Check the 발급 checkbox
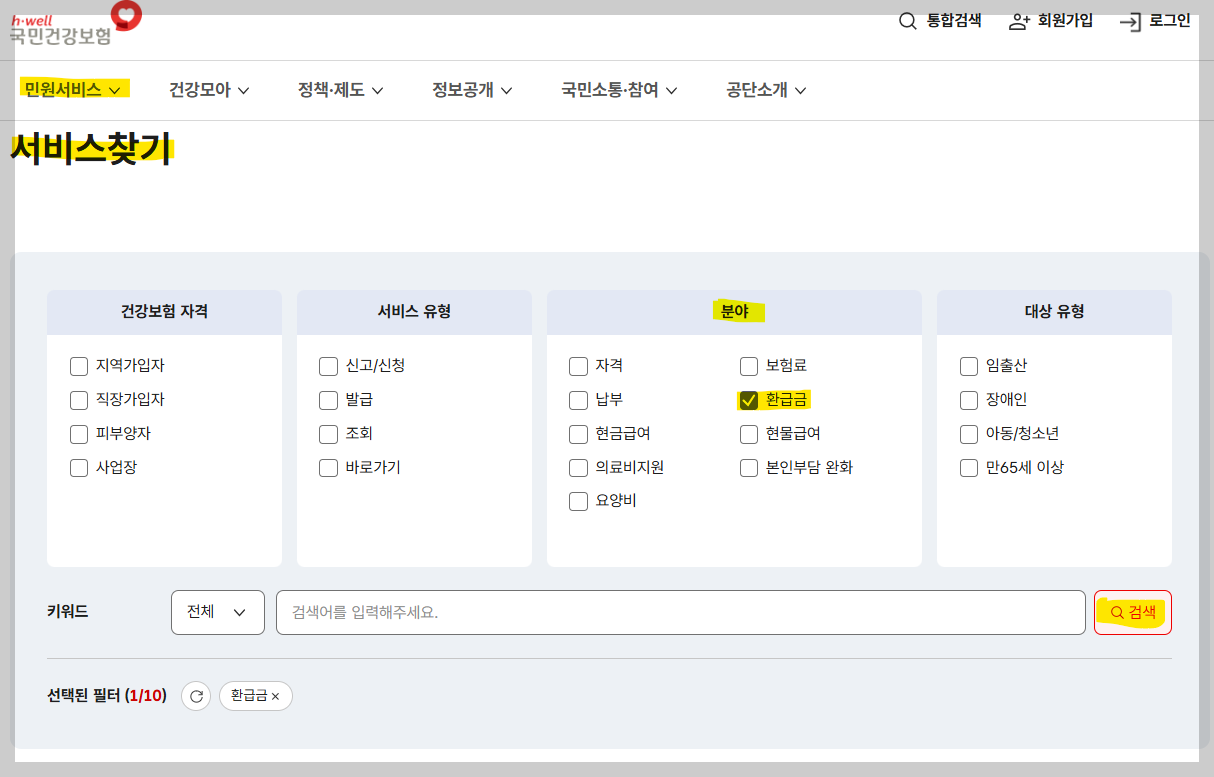 click(x=328, y=400)
